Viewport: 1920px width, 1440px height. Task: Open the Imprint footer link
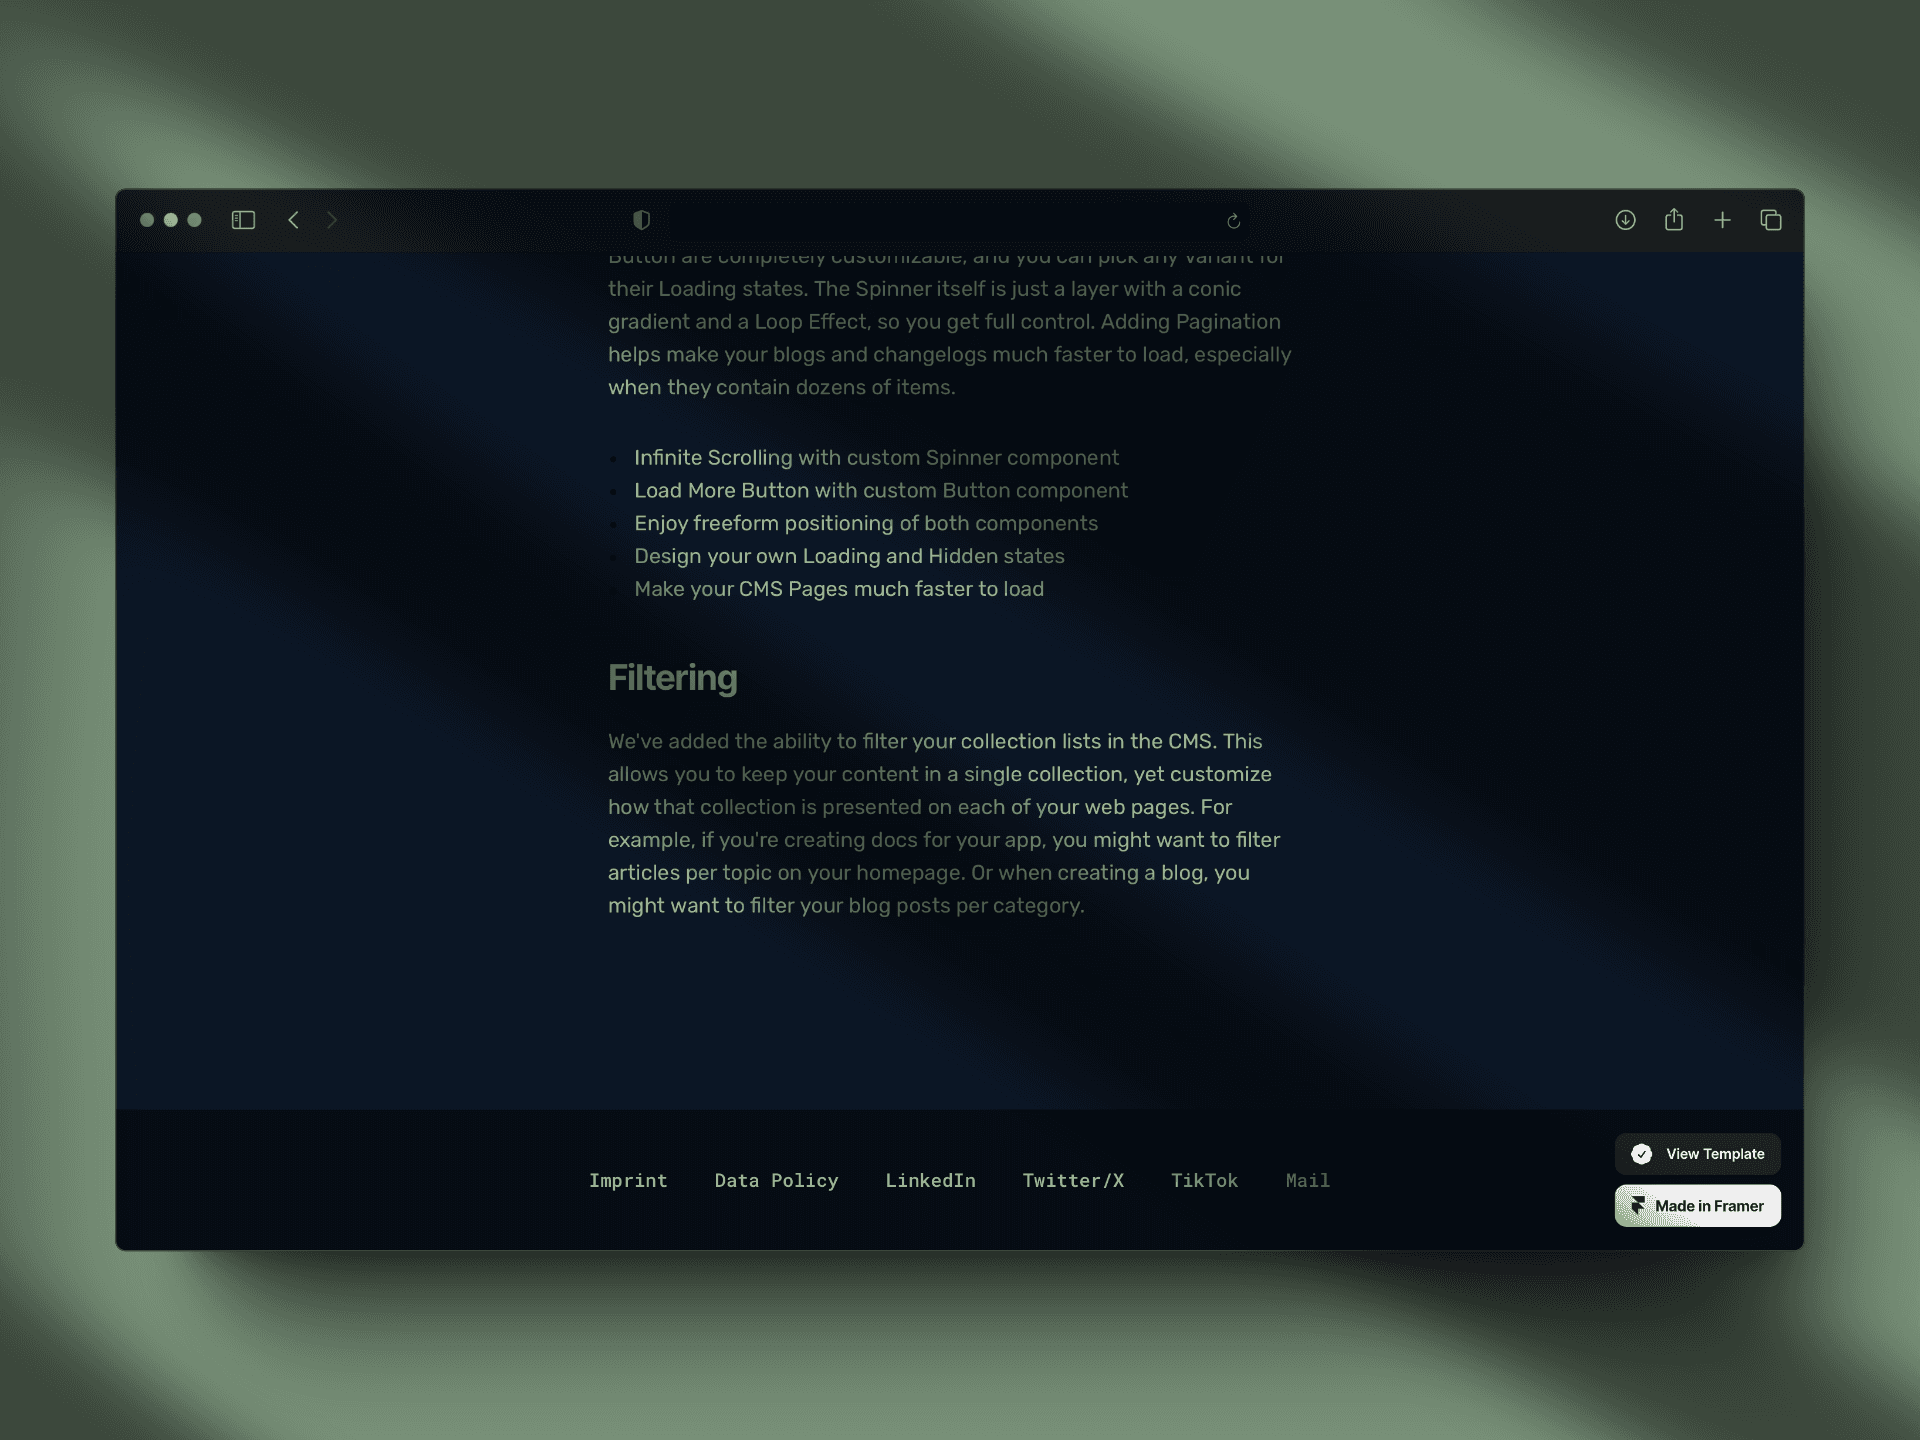[627, 1180]
